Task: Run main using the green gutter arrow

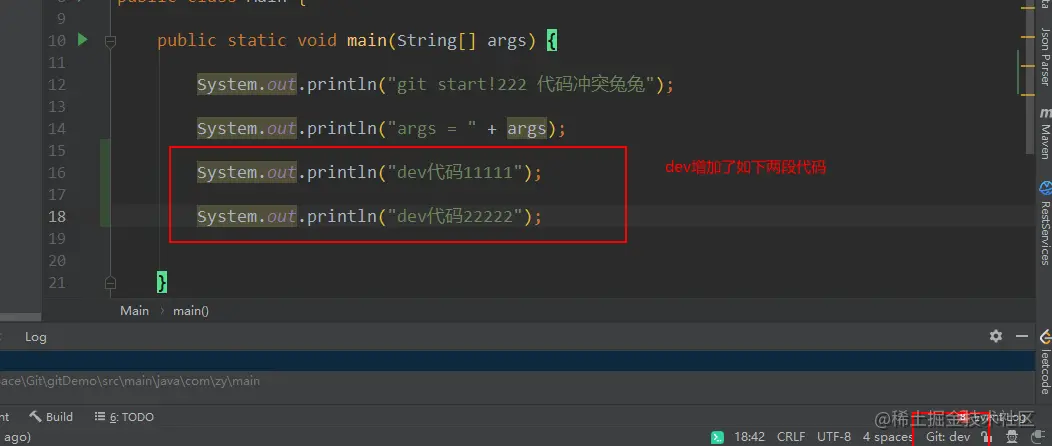Action: coord(82,40)
